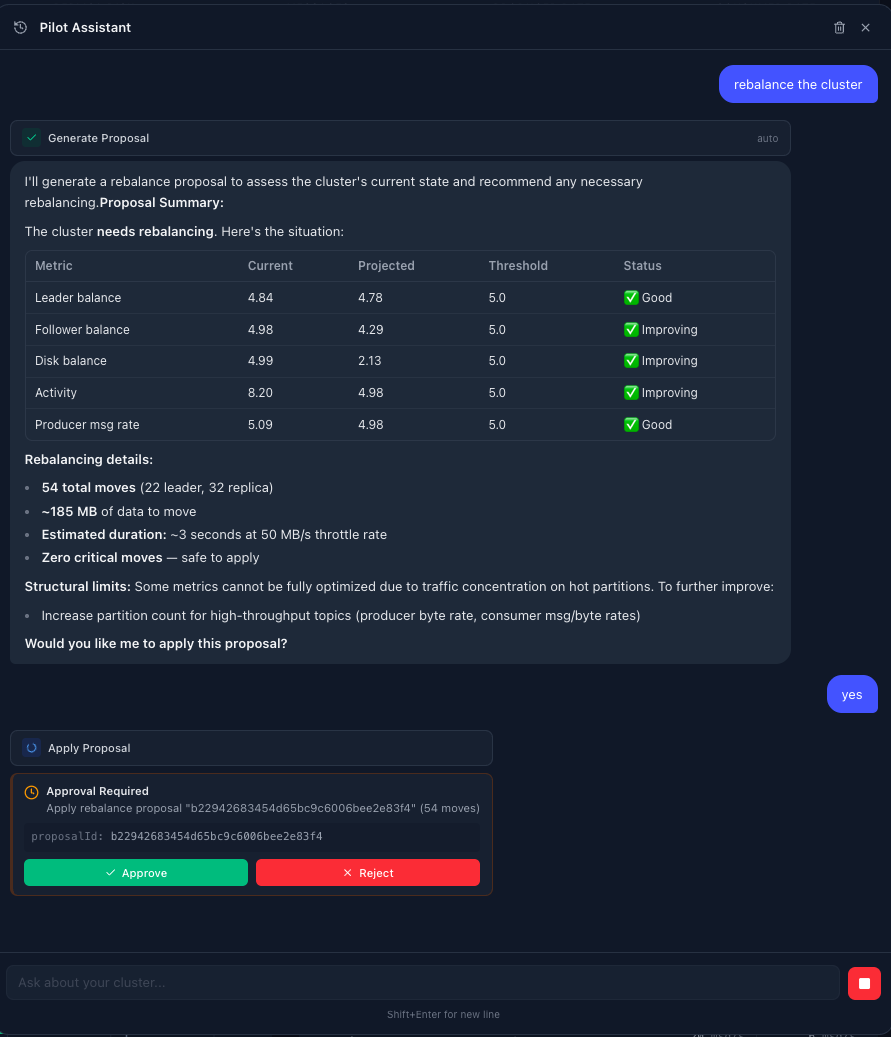This screenshot has width=891, height=1037.
Task: Click the 'Estimated duration' bullet
Action: pyautogui.click(x=214, y=534)
